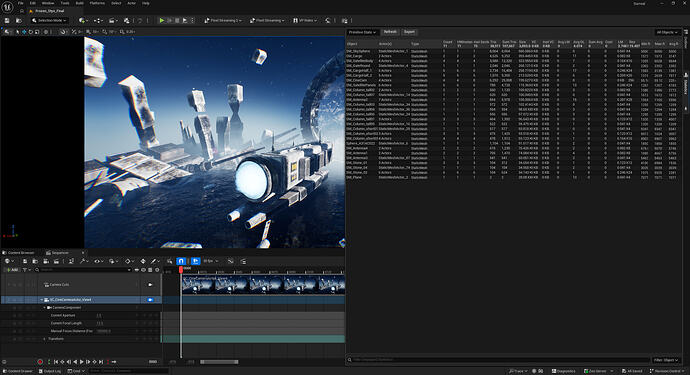This screenshot has height=375, width=690.
Task: Close the Sequencer tab
Action: tap(83, 253)
